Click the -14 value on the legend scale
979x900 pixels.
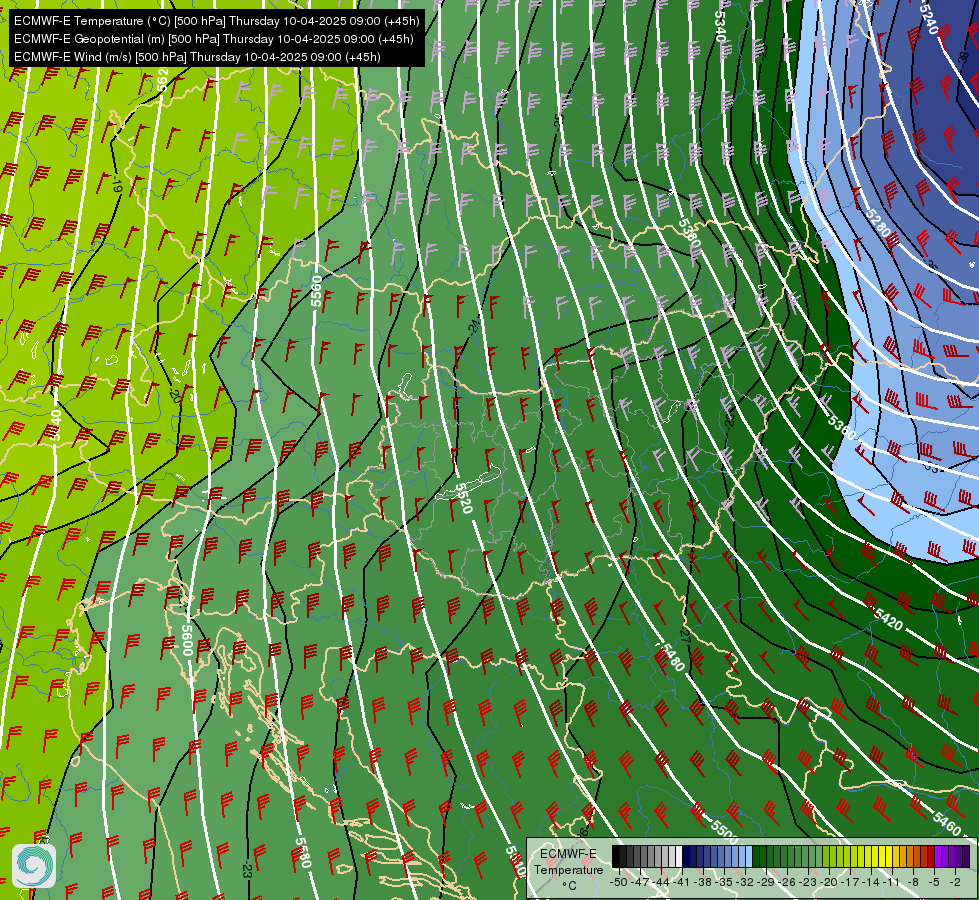[870, 882]
